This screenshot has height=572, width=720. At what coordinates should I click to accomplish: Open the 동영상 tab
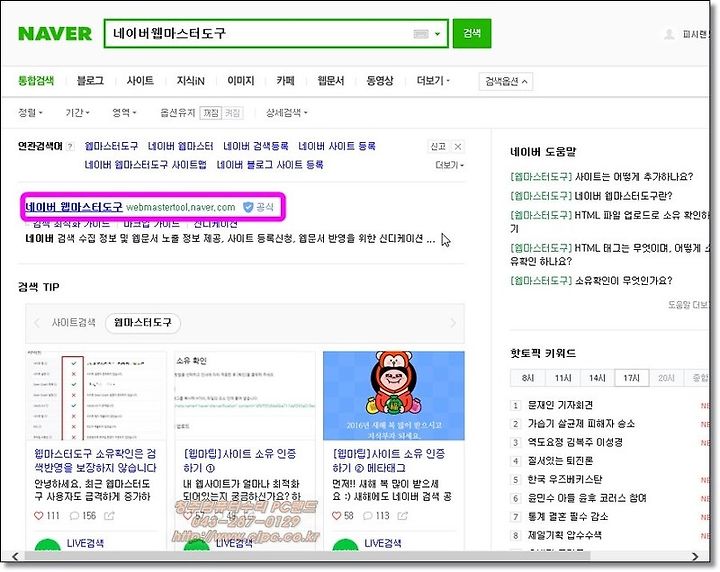[x=380, y=81]
